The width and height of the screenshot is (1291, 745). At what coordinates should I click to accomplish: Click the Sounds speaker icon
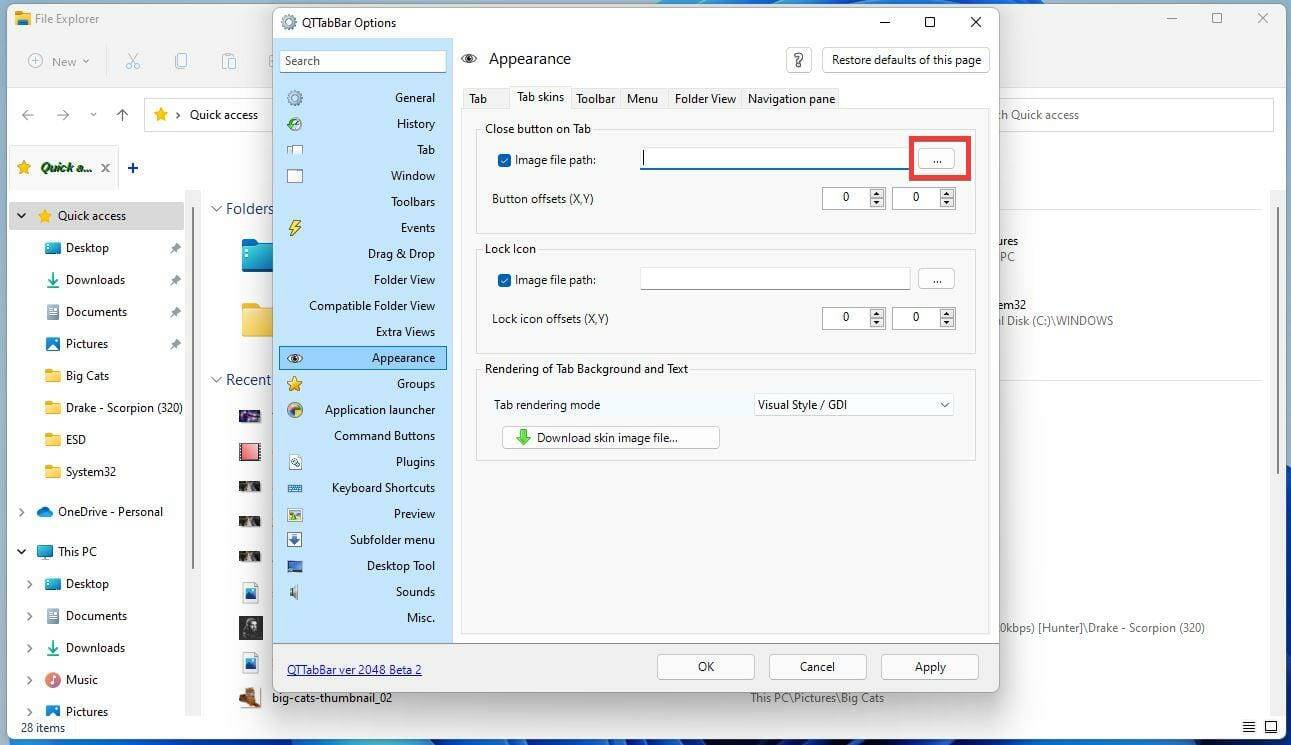click(295, 591)
